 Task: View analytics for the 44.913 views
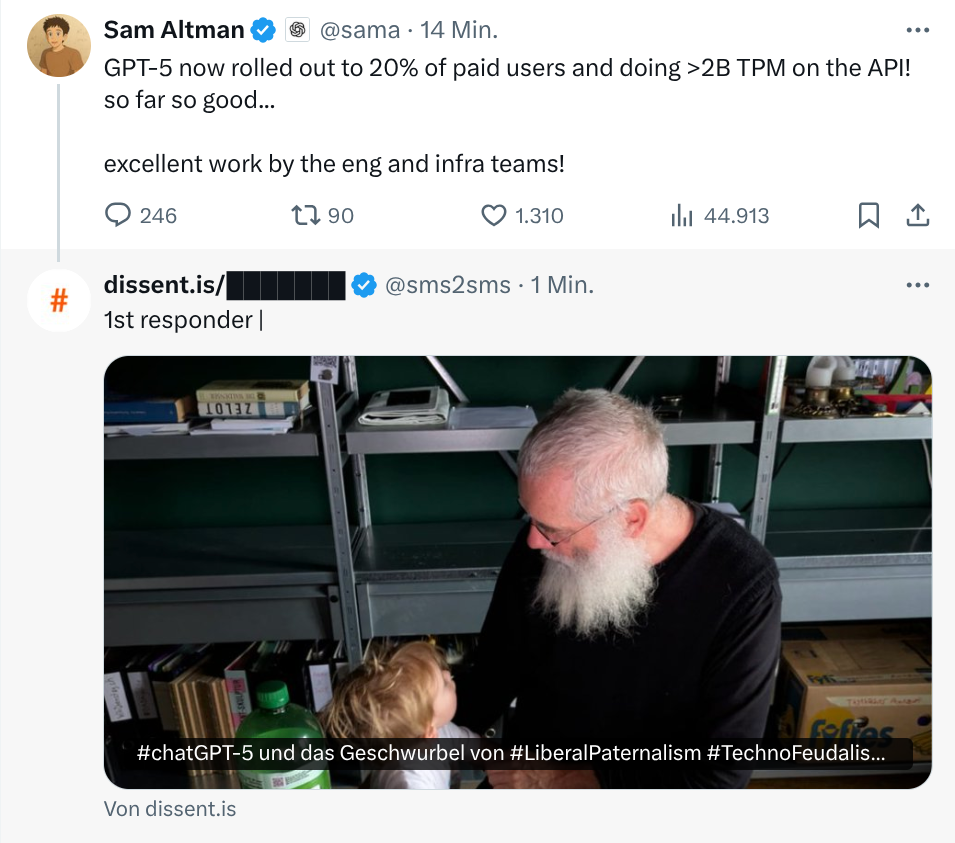click(683, 215)
